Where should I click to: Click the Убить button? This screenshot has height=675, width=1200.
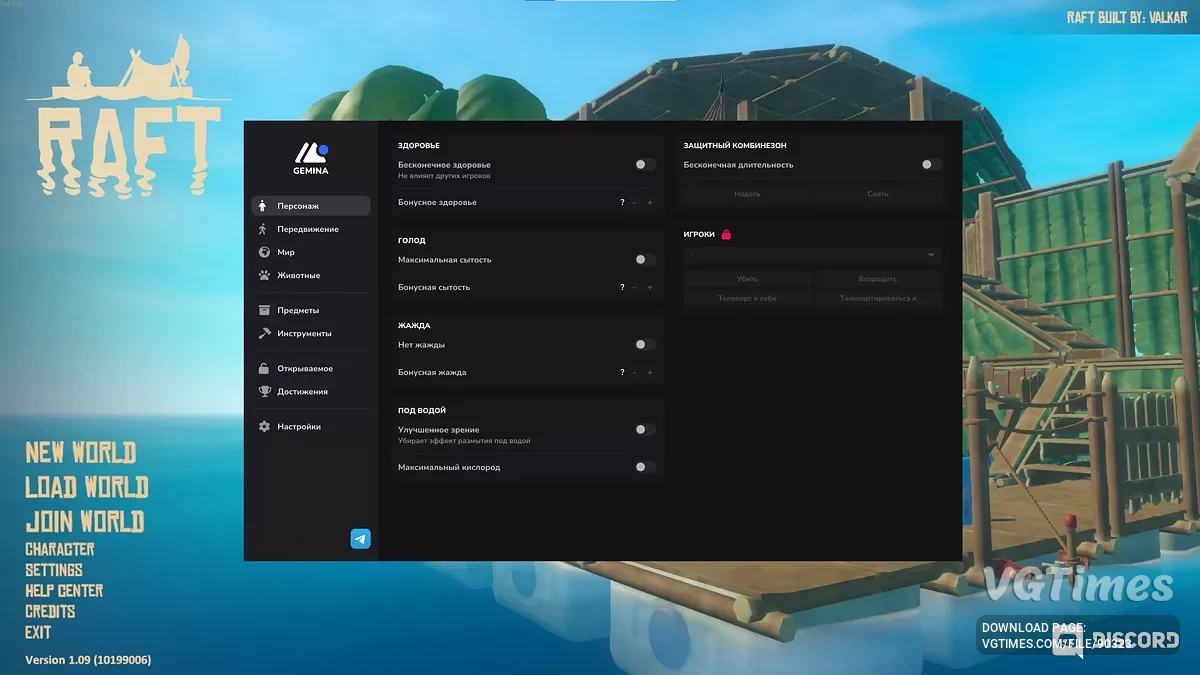(x=747, y=279)
